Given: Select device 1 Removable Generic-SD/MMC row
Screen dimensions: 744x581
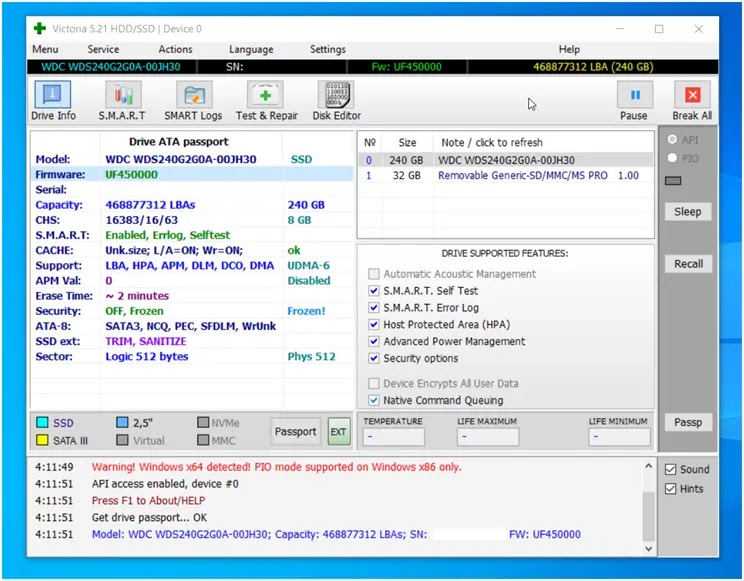Looking at the screenshot, I should 505,175.
